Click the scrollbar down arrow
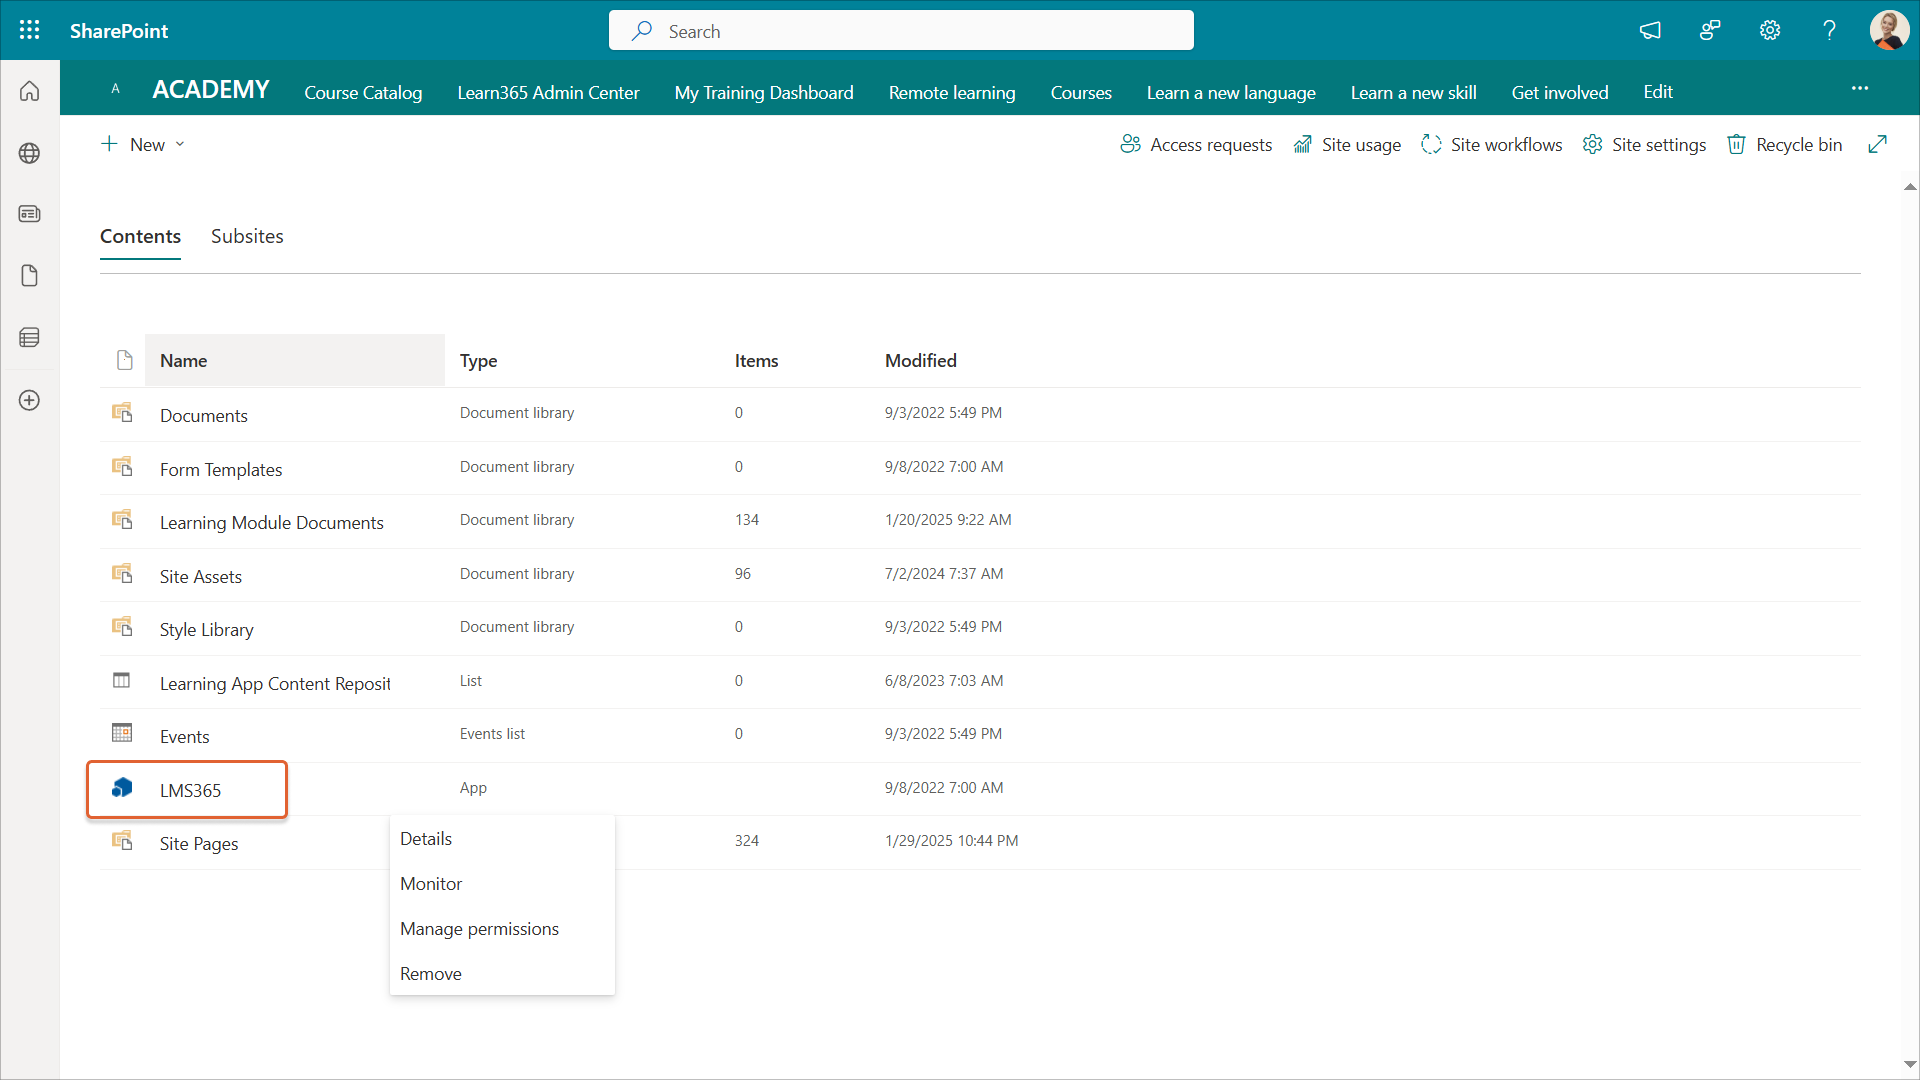Image resolution: width=1920 pixels, height=1080 pixels. pyautogui.click(x=1910, y=1065)
